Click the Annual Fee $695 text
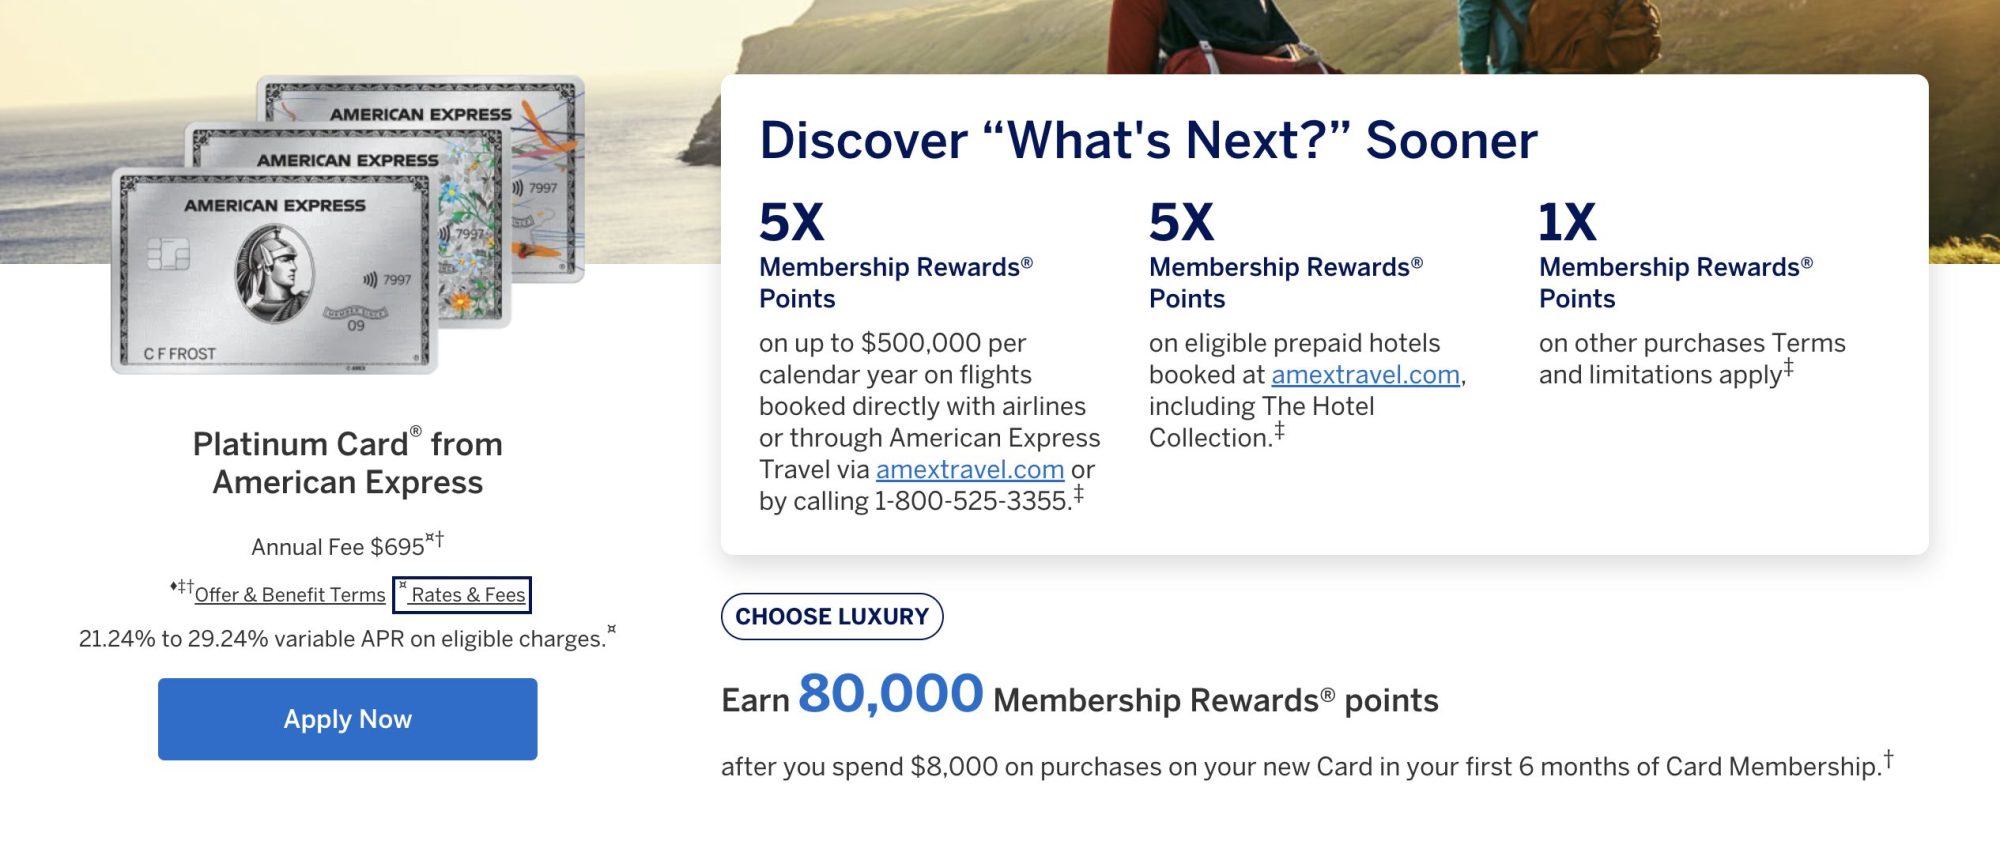Viewport: 2000px width, 841px height. [338, 547]
